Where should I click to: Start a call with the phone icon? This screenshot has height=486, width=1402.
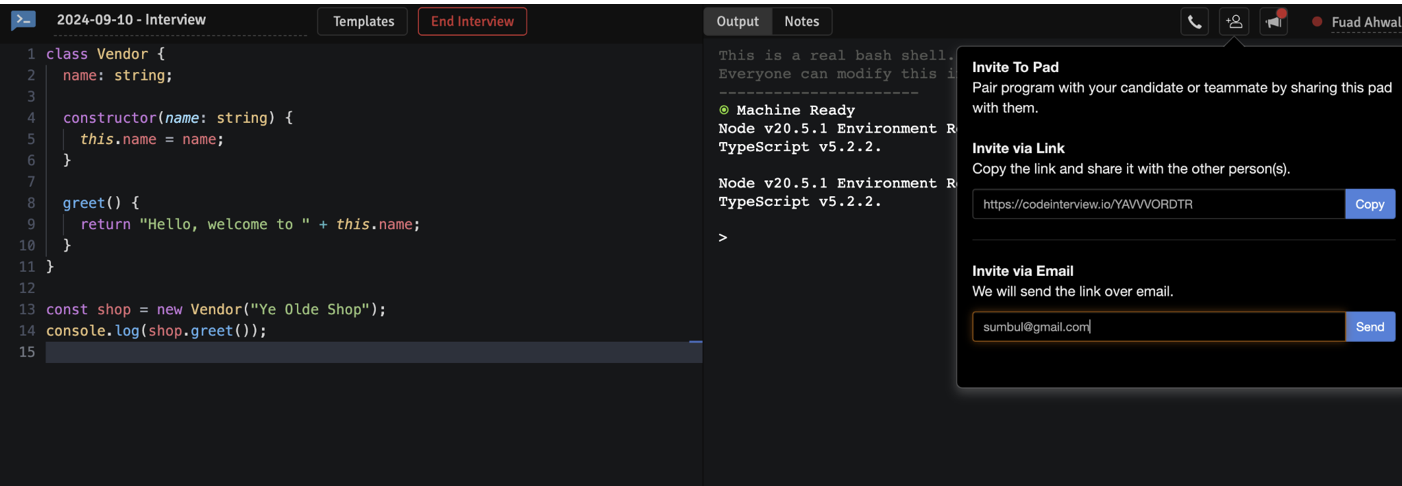coord(1194,21)
